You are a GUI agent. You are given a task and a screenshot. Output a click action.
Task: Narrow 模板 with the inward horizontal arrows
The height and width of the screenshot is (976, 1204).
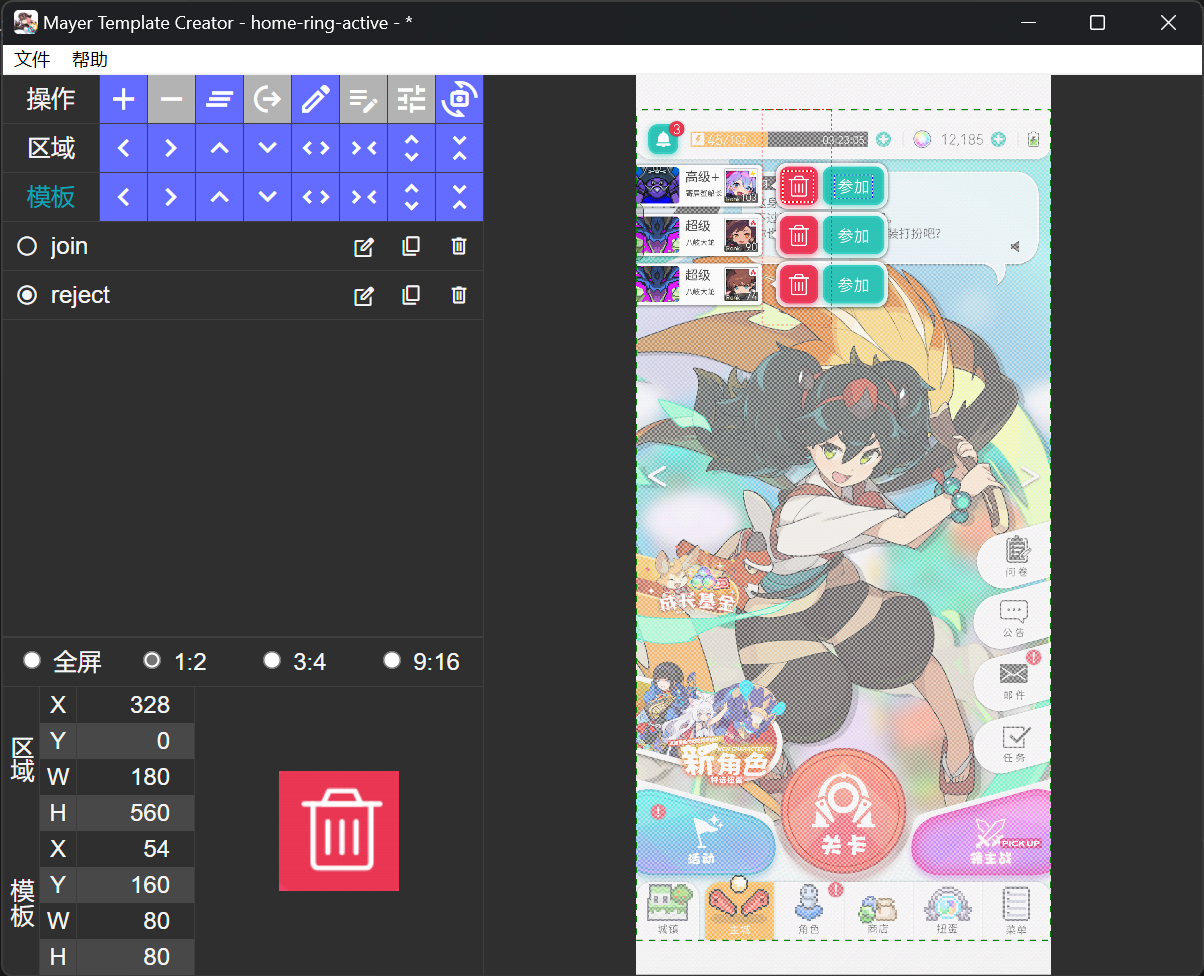tap(364, 197)
